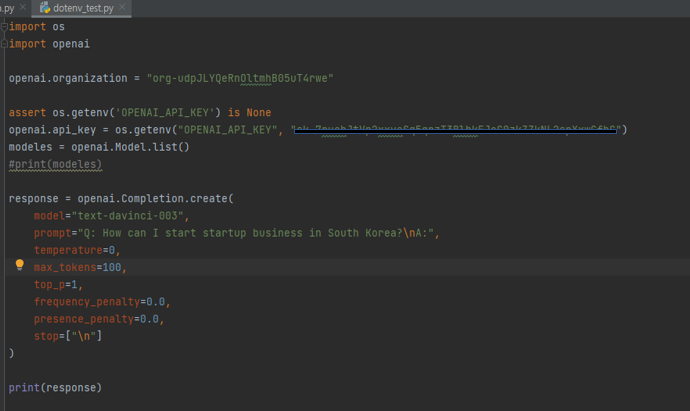Image resolution: width=690 pixels, height=411 pixels.
Task: Click 'openai.organization' identifier
Action: point(68,78)
